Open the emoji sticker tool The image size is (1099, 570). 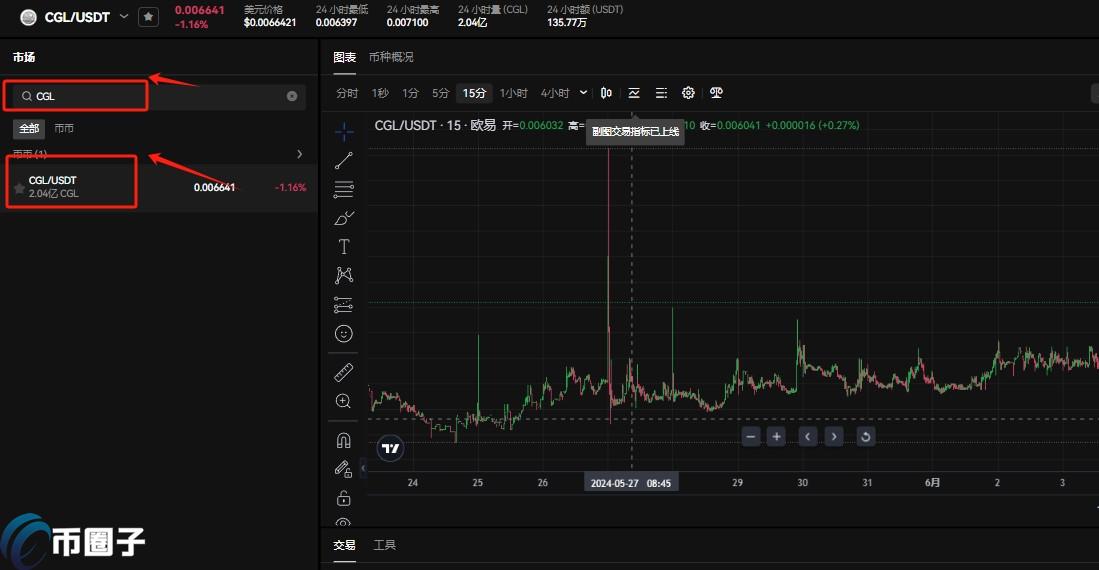coord(344,334)
